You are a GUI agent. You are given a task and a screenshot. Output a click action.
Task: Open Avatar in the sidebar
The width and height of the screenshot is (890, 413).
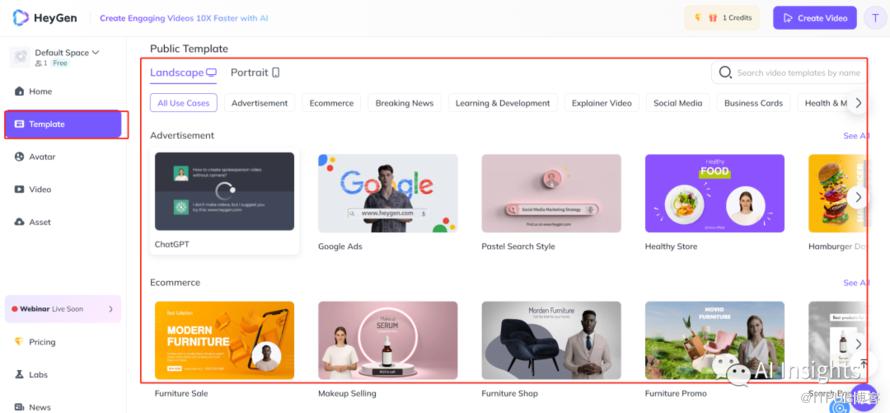42,157
